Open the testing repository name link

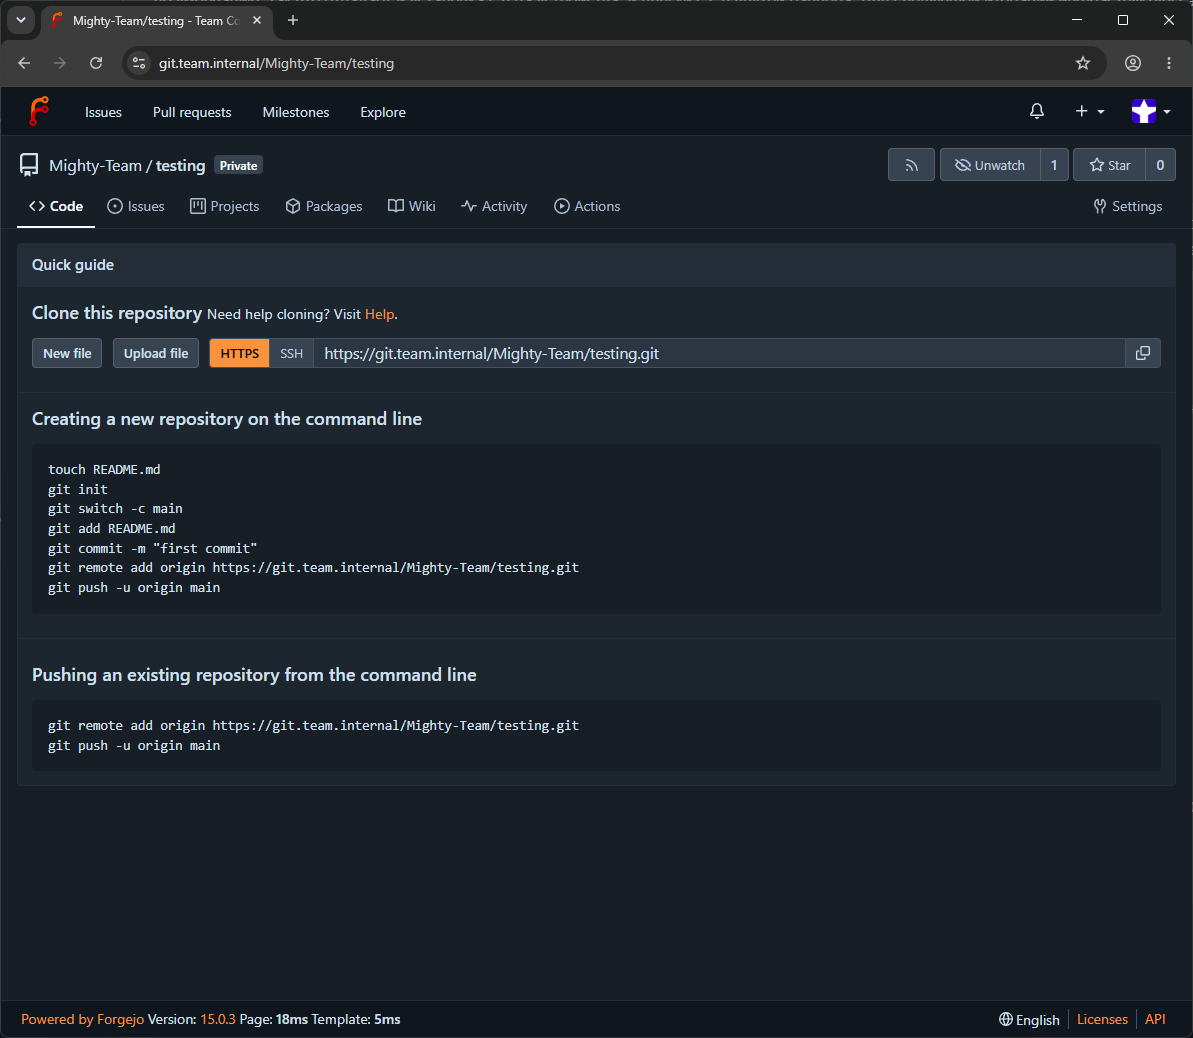click(180, 166)
